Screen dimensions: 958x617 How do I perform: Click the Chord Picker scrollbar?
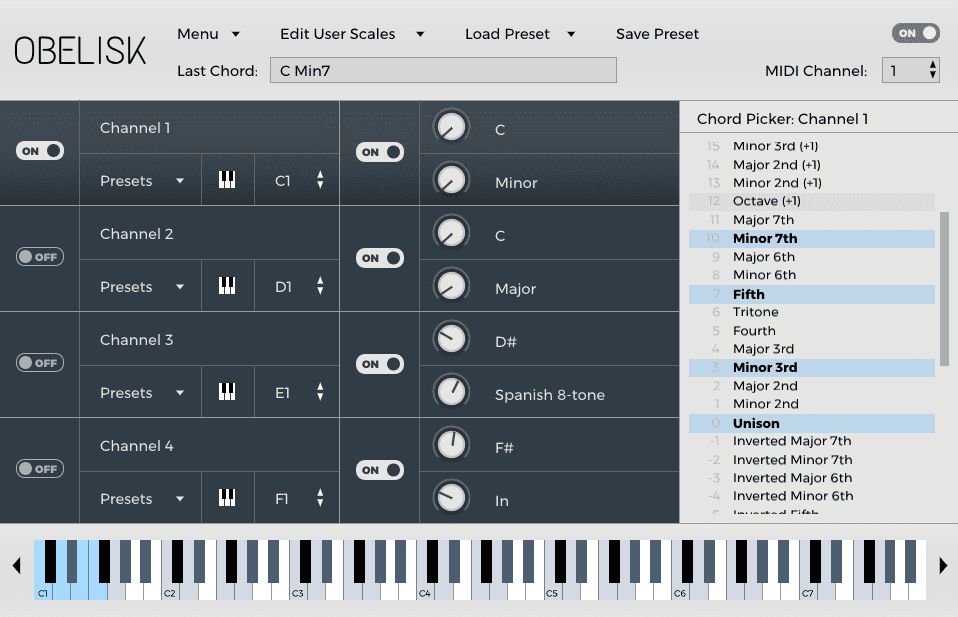coord(944,288)
